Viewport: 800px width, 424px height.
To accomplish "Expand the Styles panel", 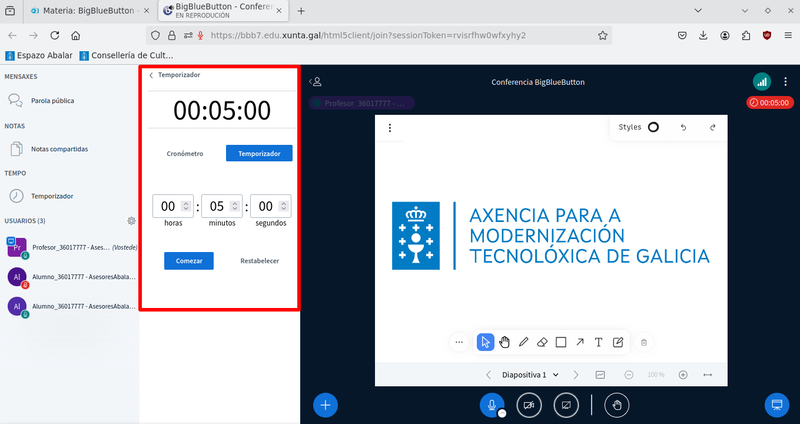I will point(630,128).
